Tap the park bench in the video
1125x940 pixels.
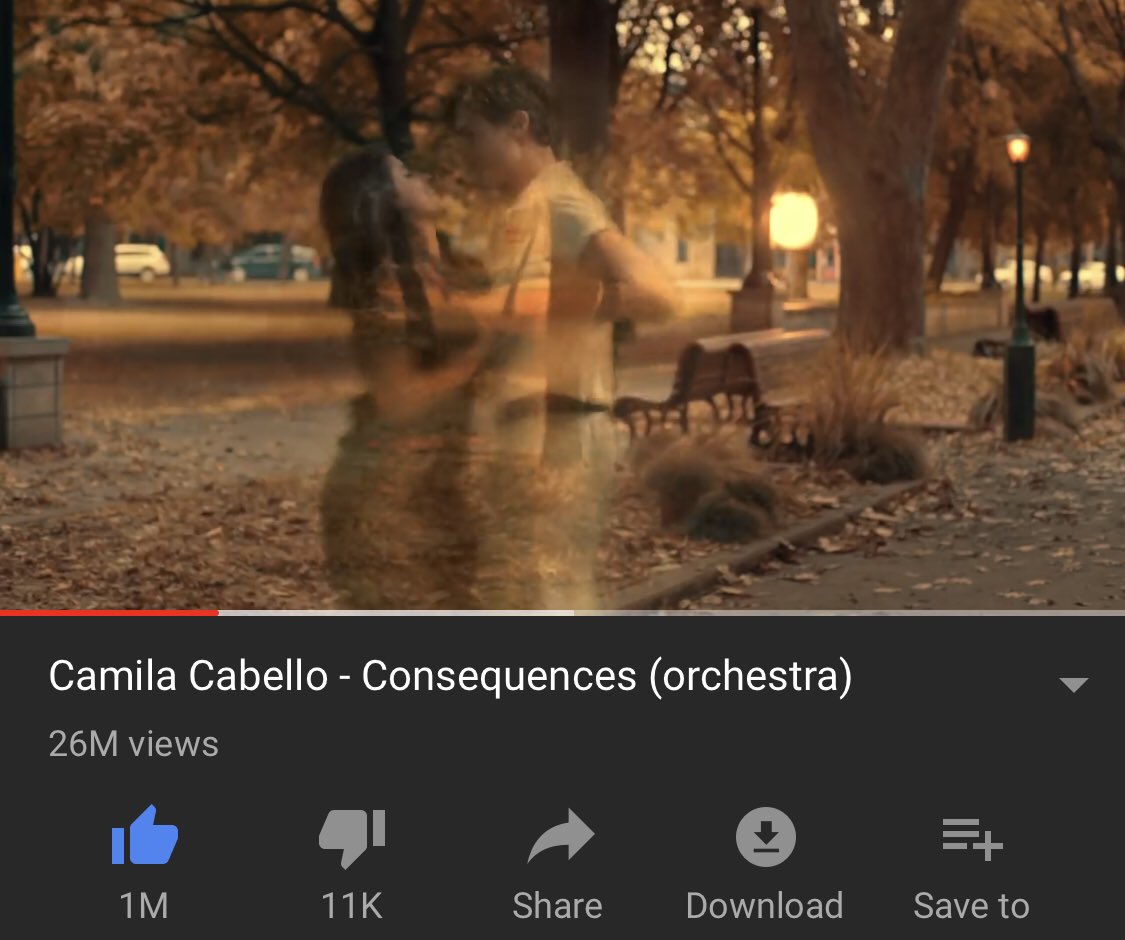point(721,384)
